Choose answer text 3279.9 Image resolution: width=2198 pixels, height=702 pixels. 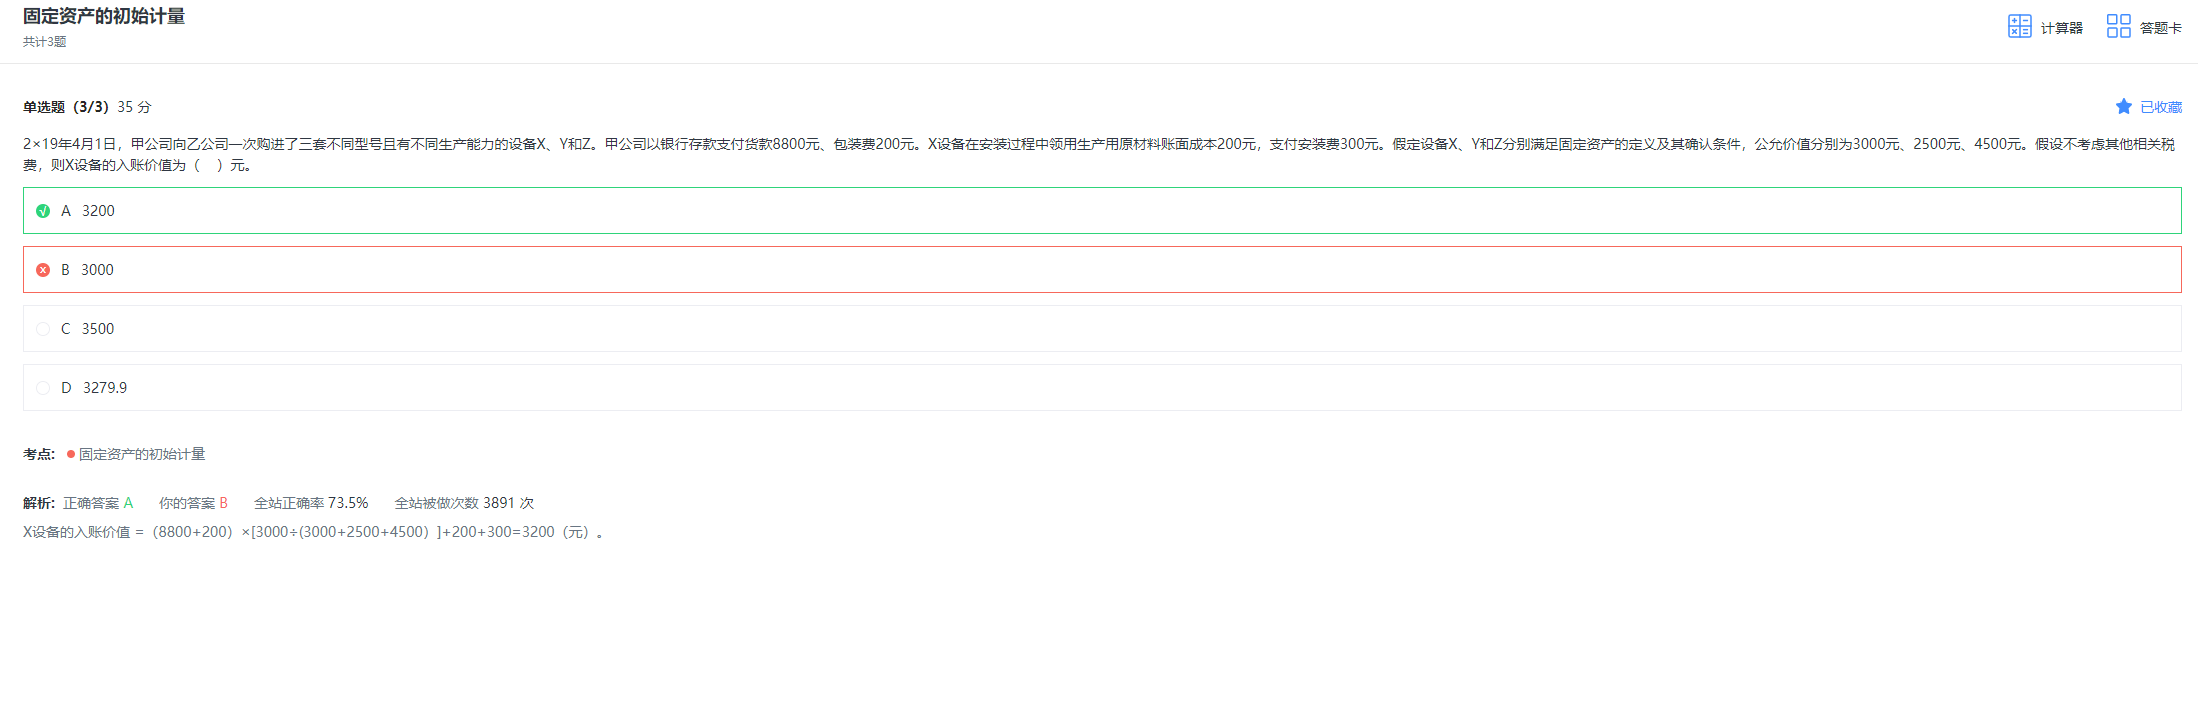[x=105, y=388]
